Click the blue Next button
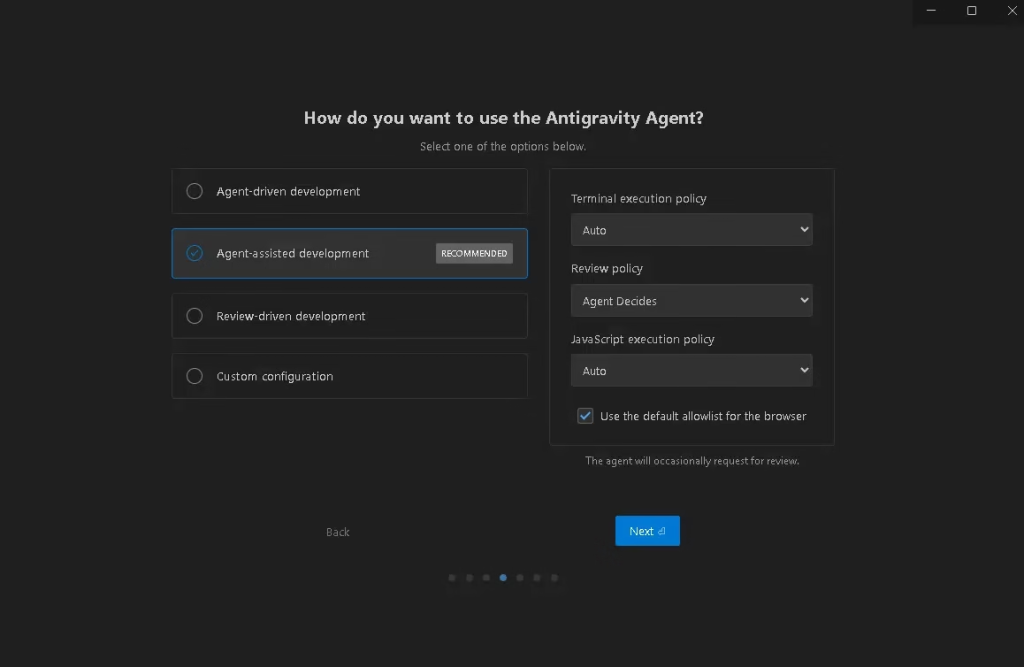1024x667 pixels. point(647,531)
